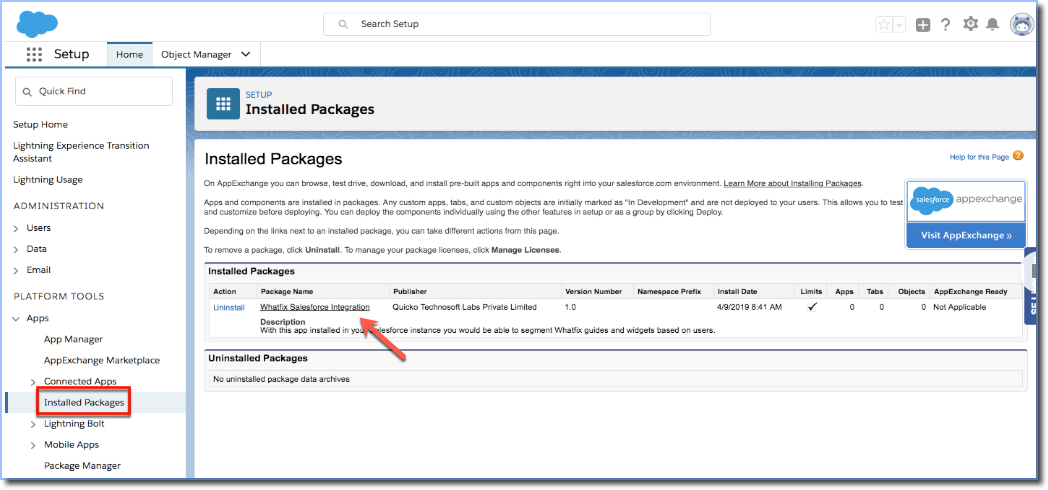Image resolution: width=1048 pixels, height=490 pixels.
Task: Focus the Search Setup field
Action: pos(517,24)
